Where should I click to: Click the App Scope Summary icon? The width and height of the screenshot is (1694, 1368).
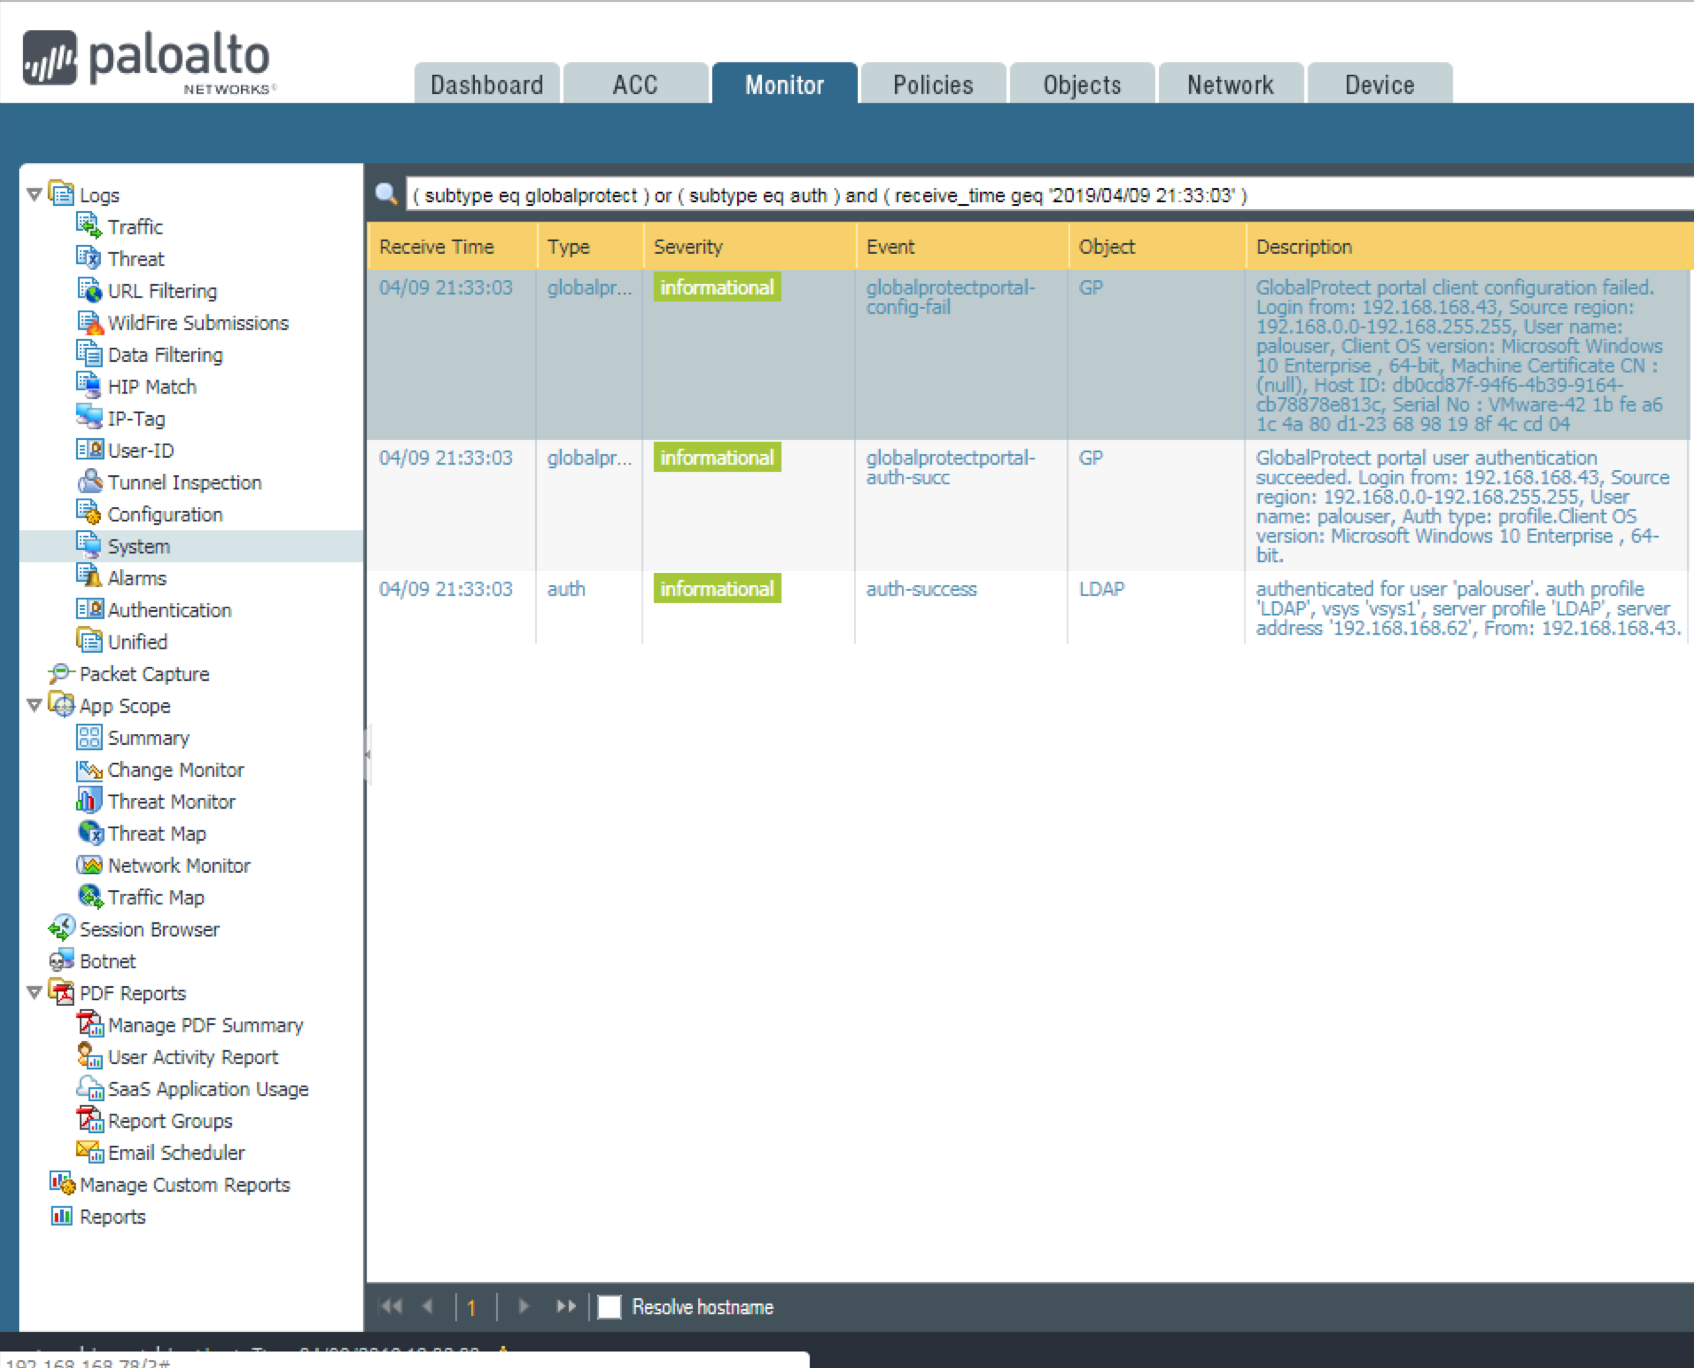(x=89, y=737)
